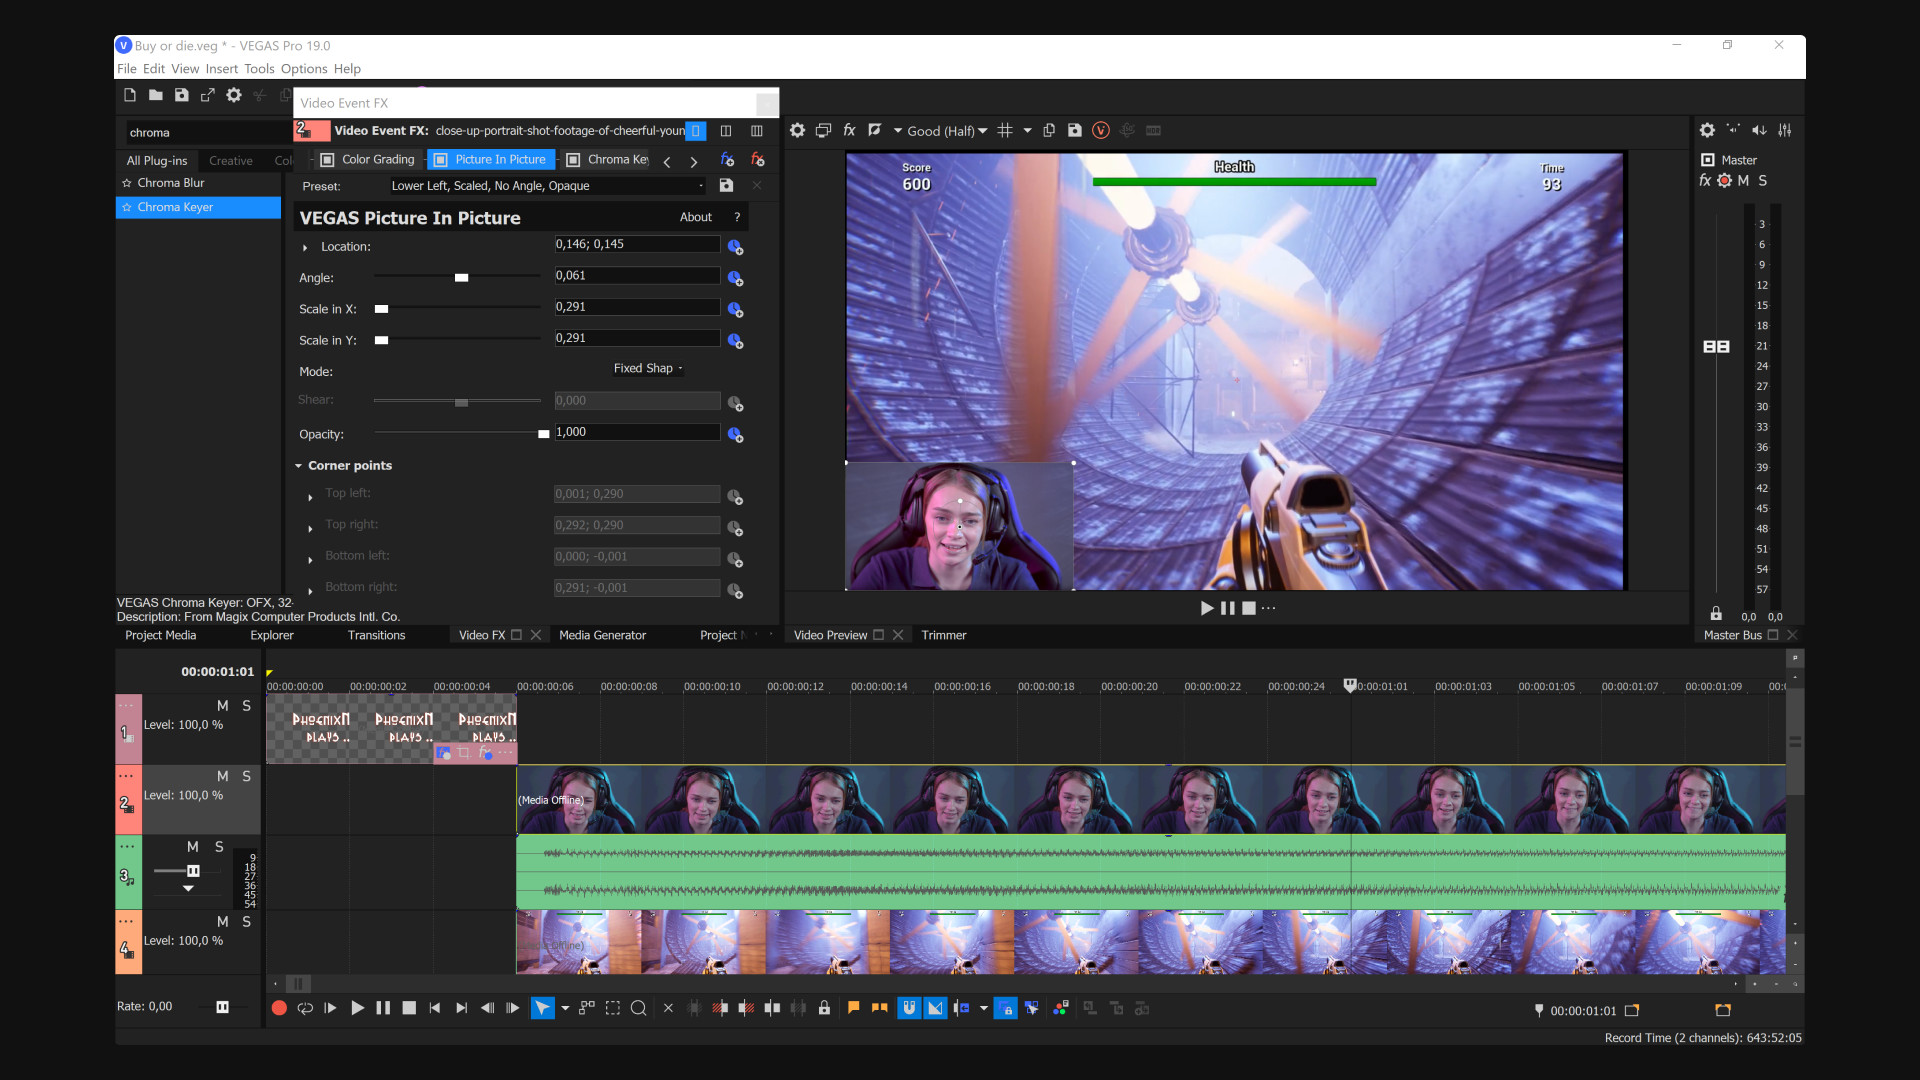Toggle automatic crossfades on the timeline toolbar
Viewport: 1920px width, 1080px height.
click(936, 1008)
